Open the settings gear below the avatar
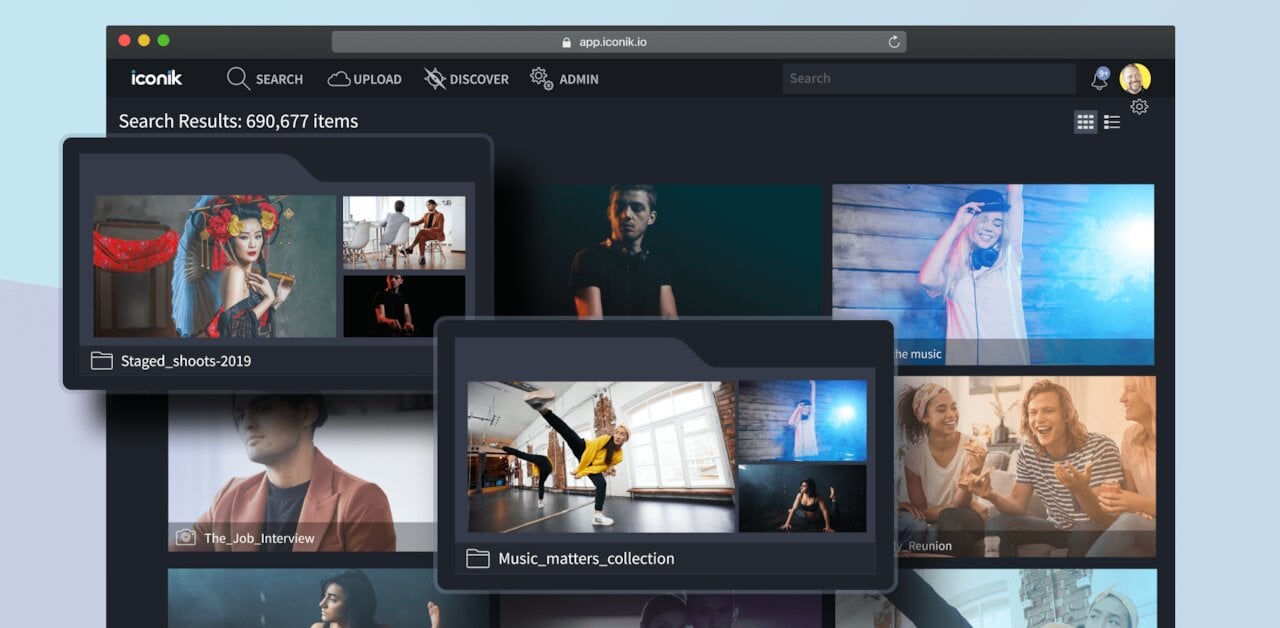This screenshot has width=1280, height=628. (x=1139, y=107)
